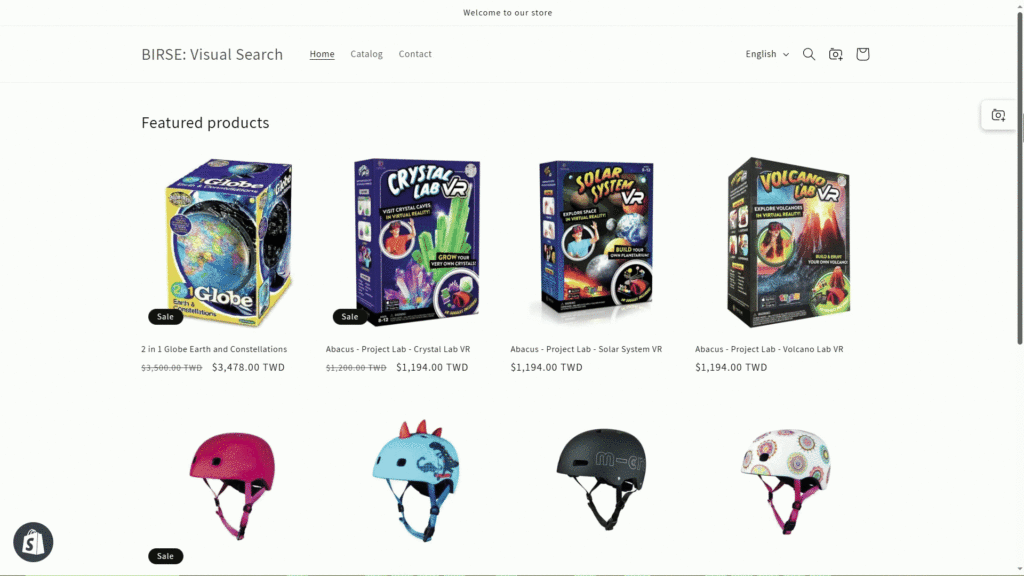Open the Contact page link
Image resolution: width=1024 pixels, height=576 pixels.
tap(415, 54)
